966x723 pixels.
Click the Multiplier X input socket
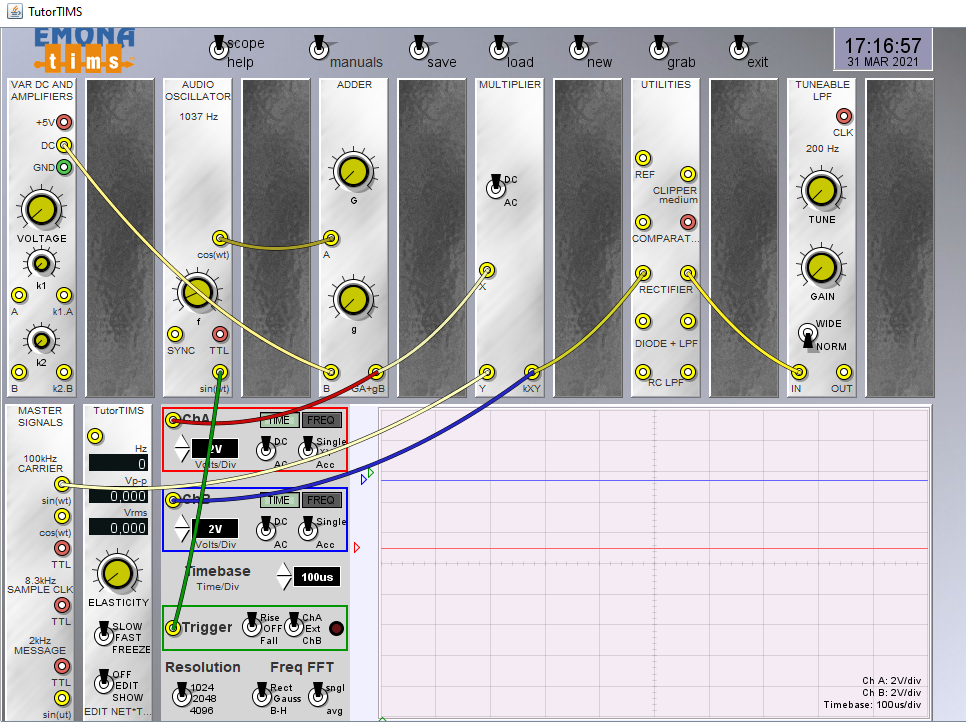click(487, 270)
